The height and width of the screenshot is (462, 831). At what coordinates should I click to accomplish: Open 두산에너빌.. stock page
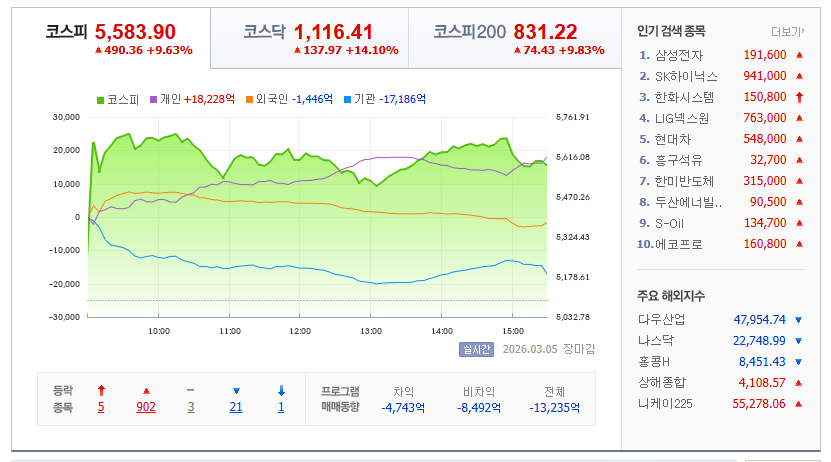(x=688, y=202)
